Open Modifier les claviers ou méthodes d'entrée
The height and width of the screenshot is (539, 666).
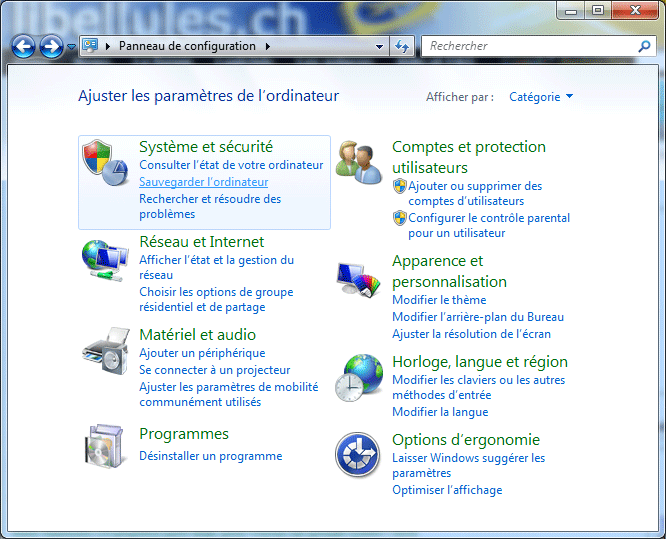(x=479, y=387)
